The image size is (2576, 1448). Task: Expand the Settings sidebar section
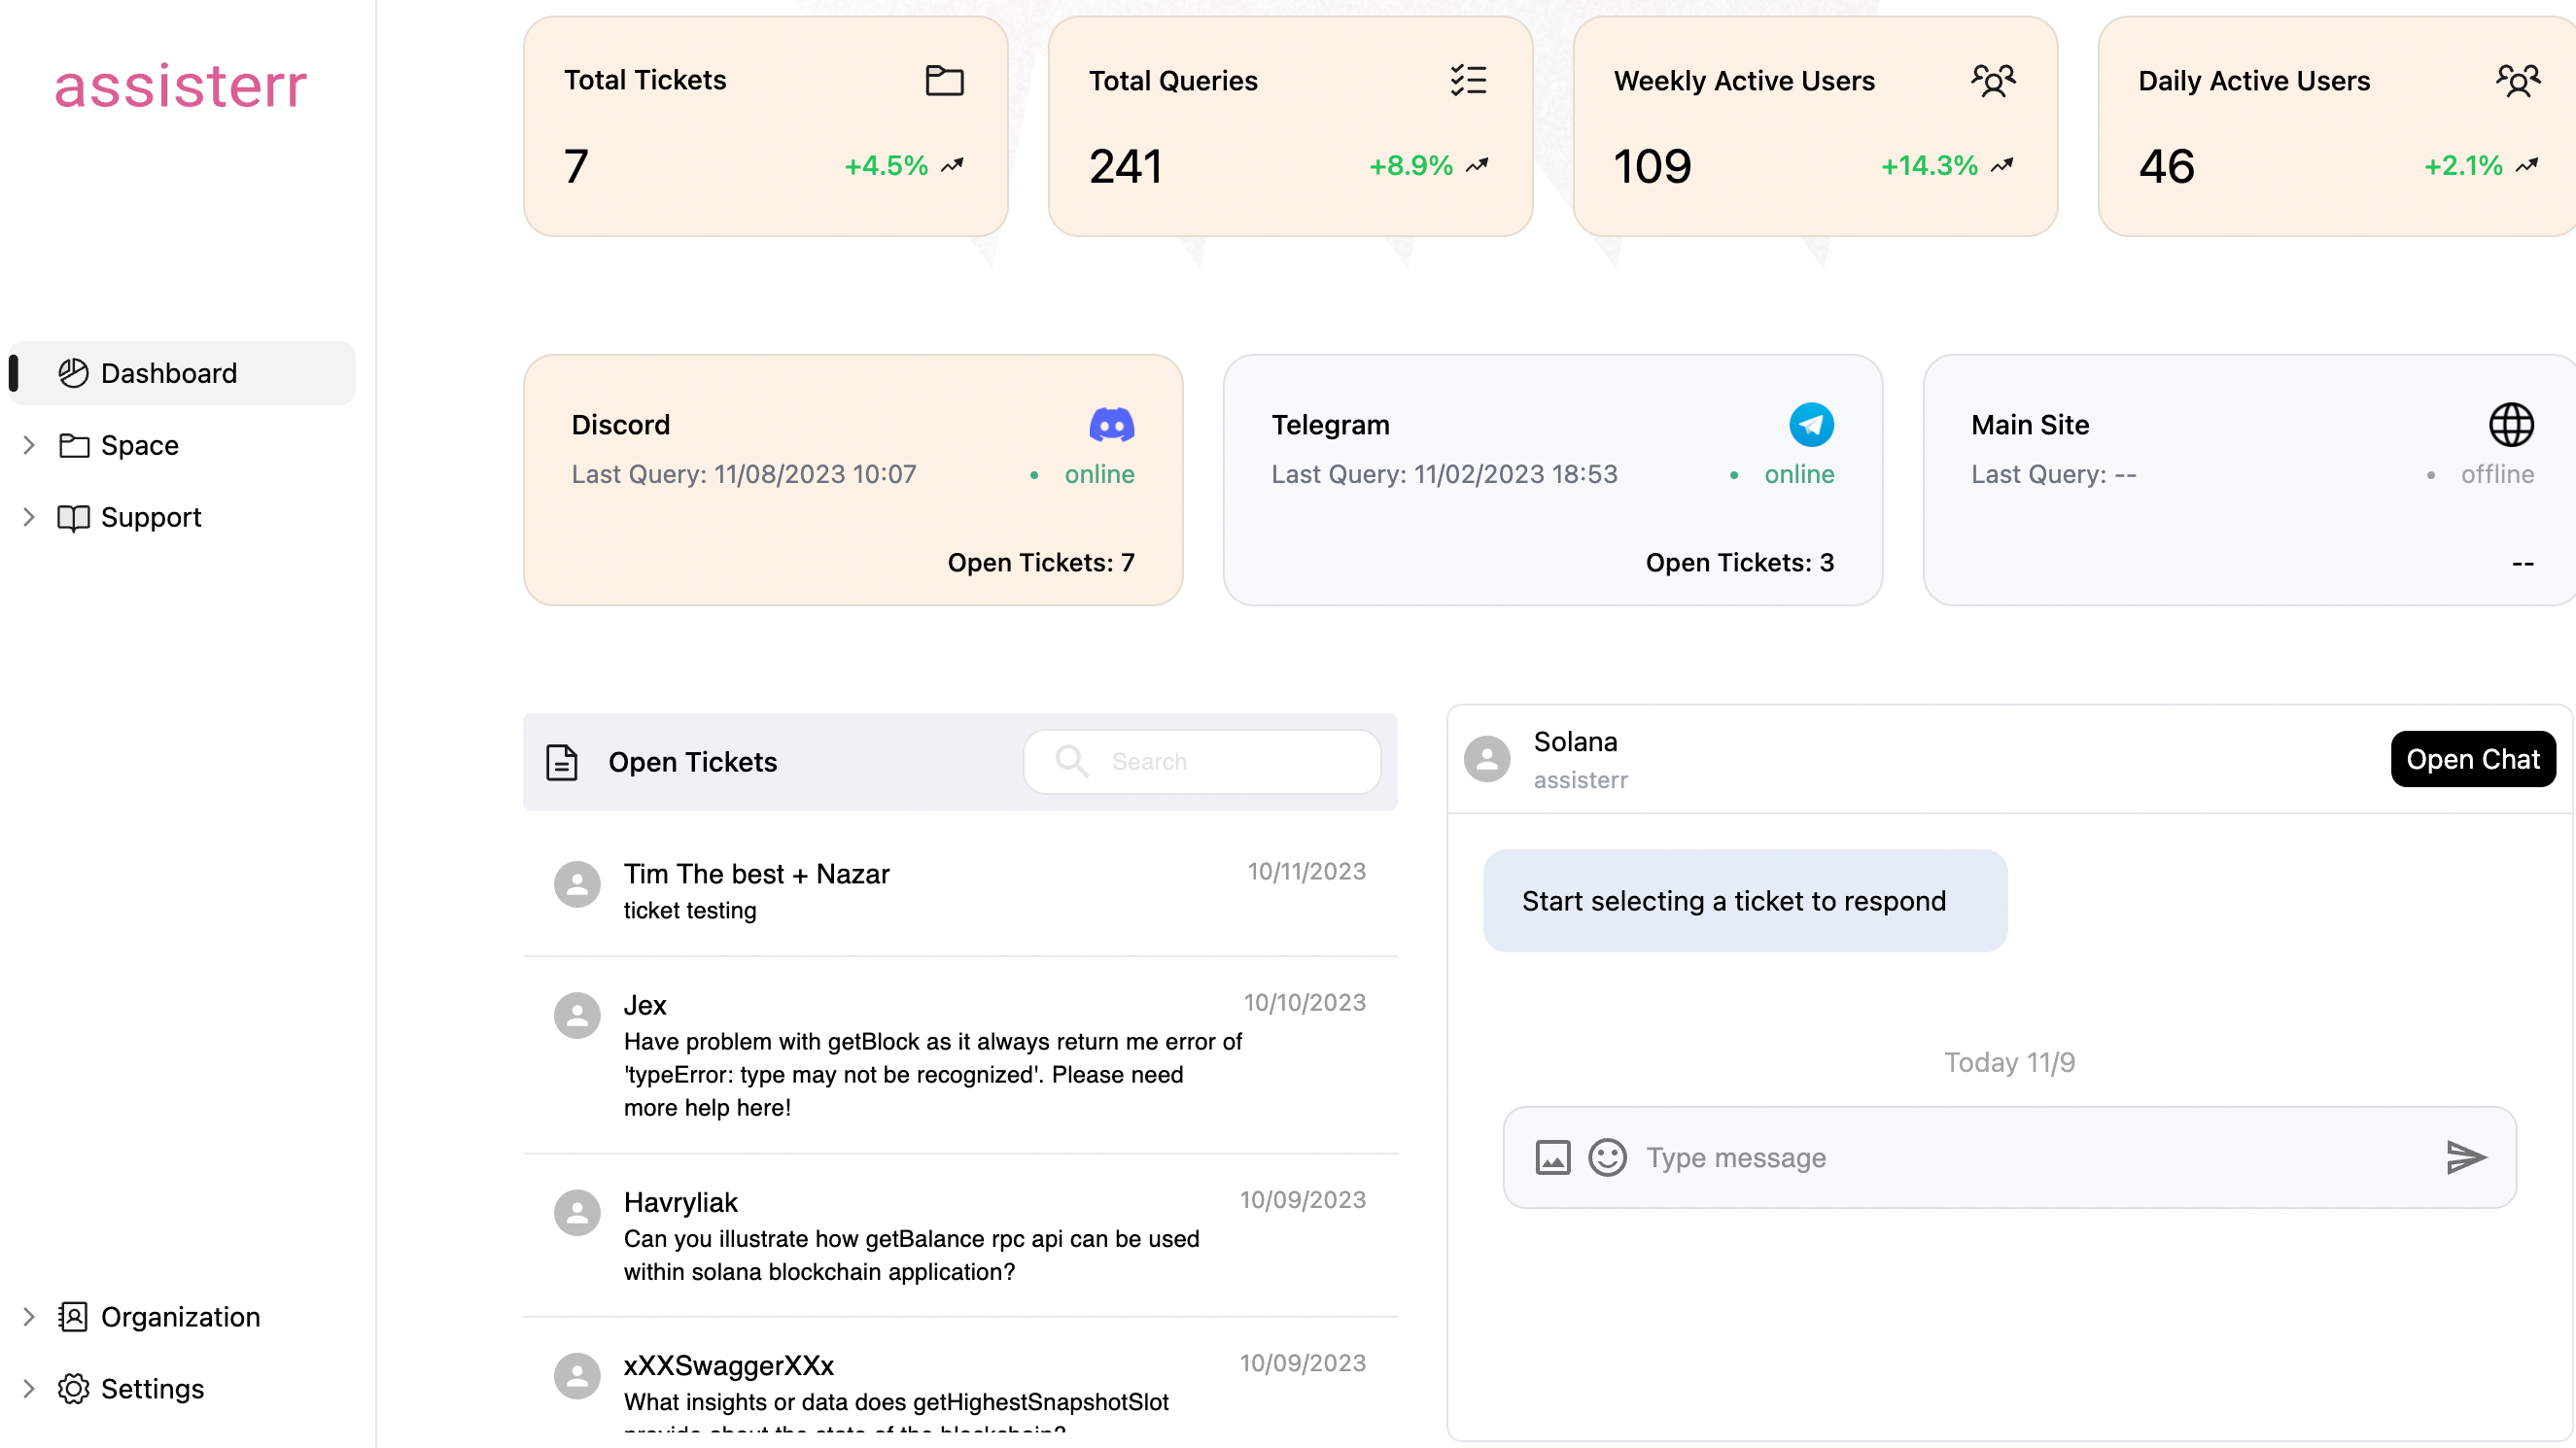(29, 1389)
